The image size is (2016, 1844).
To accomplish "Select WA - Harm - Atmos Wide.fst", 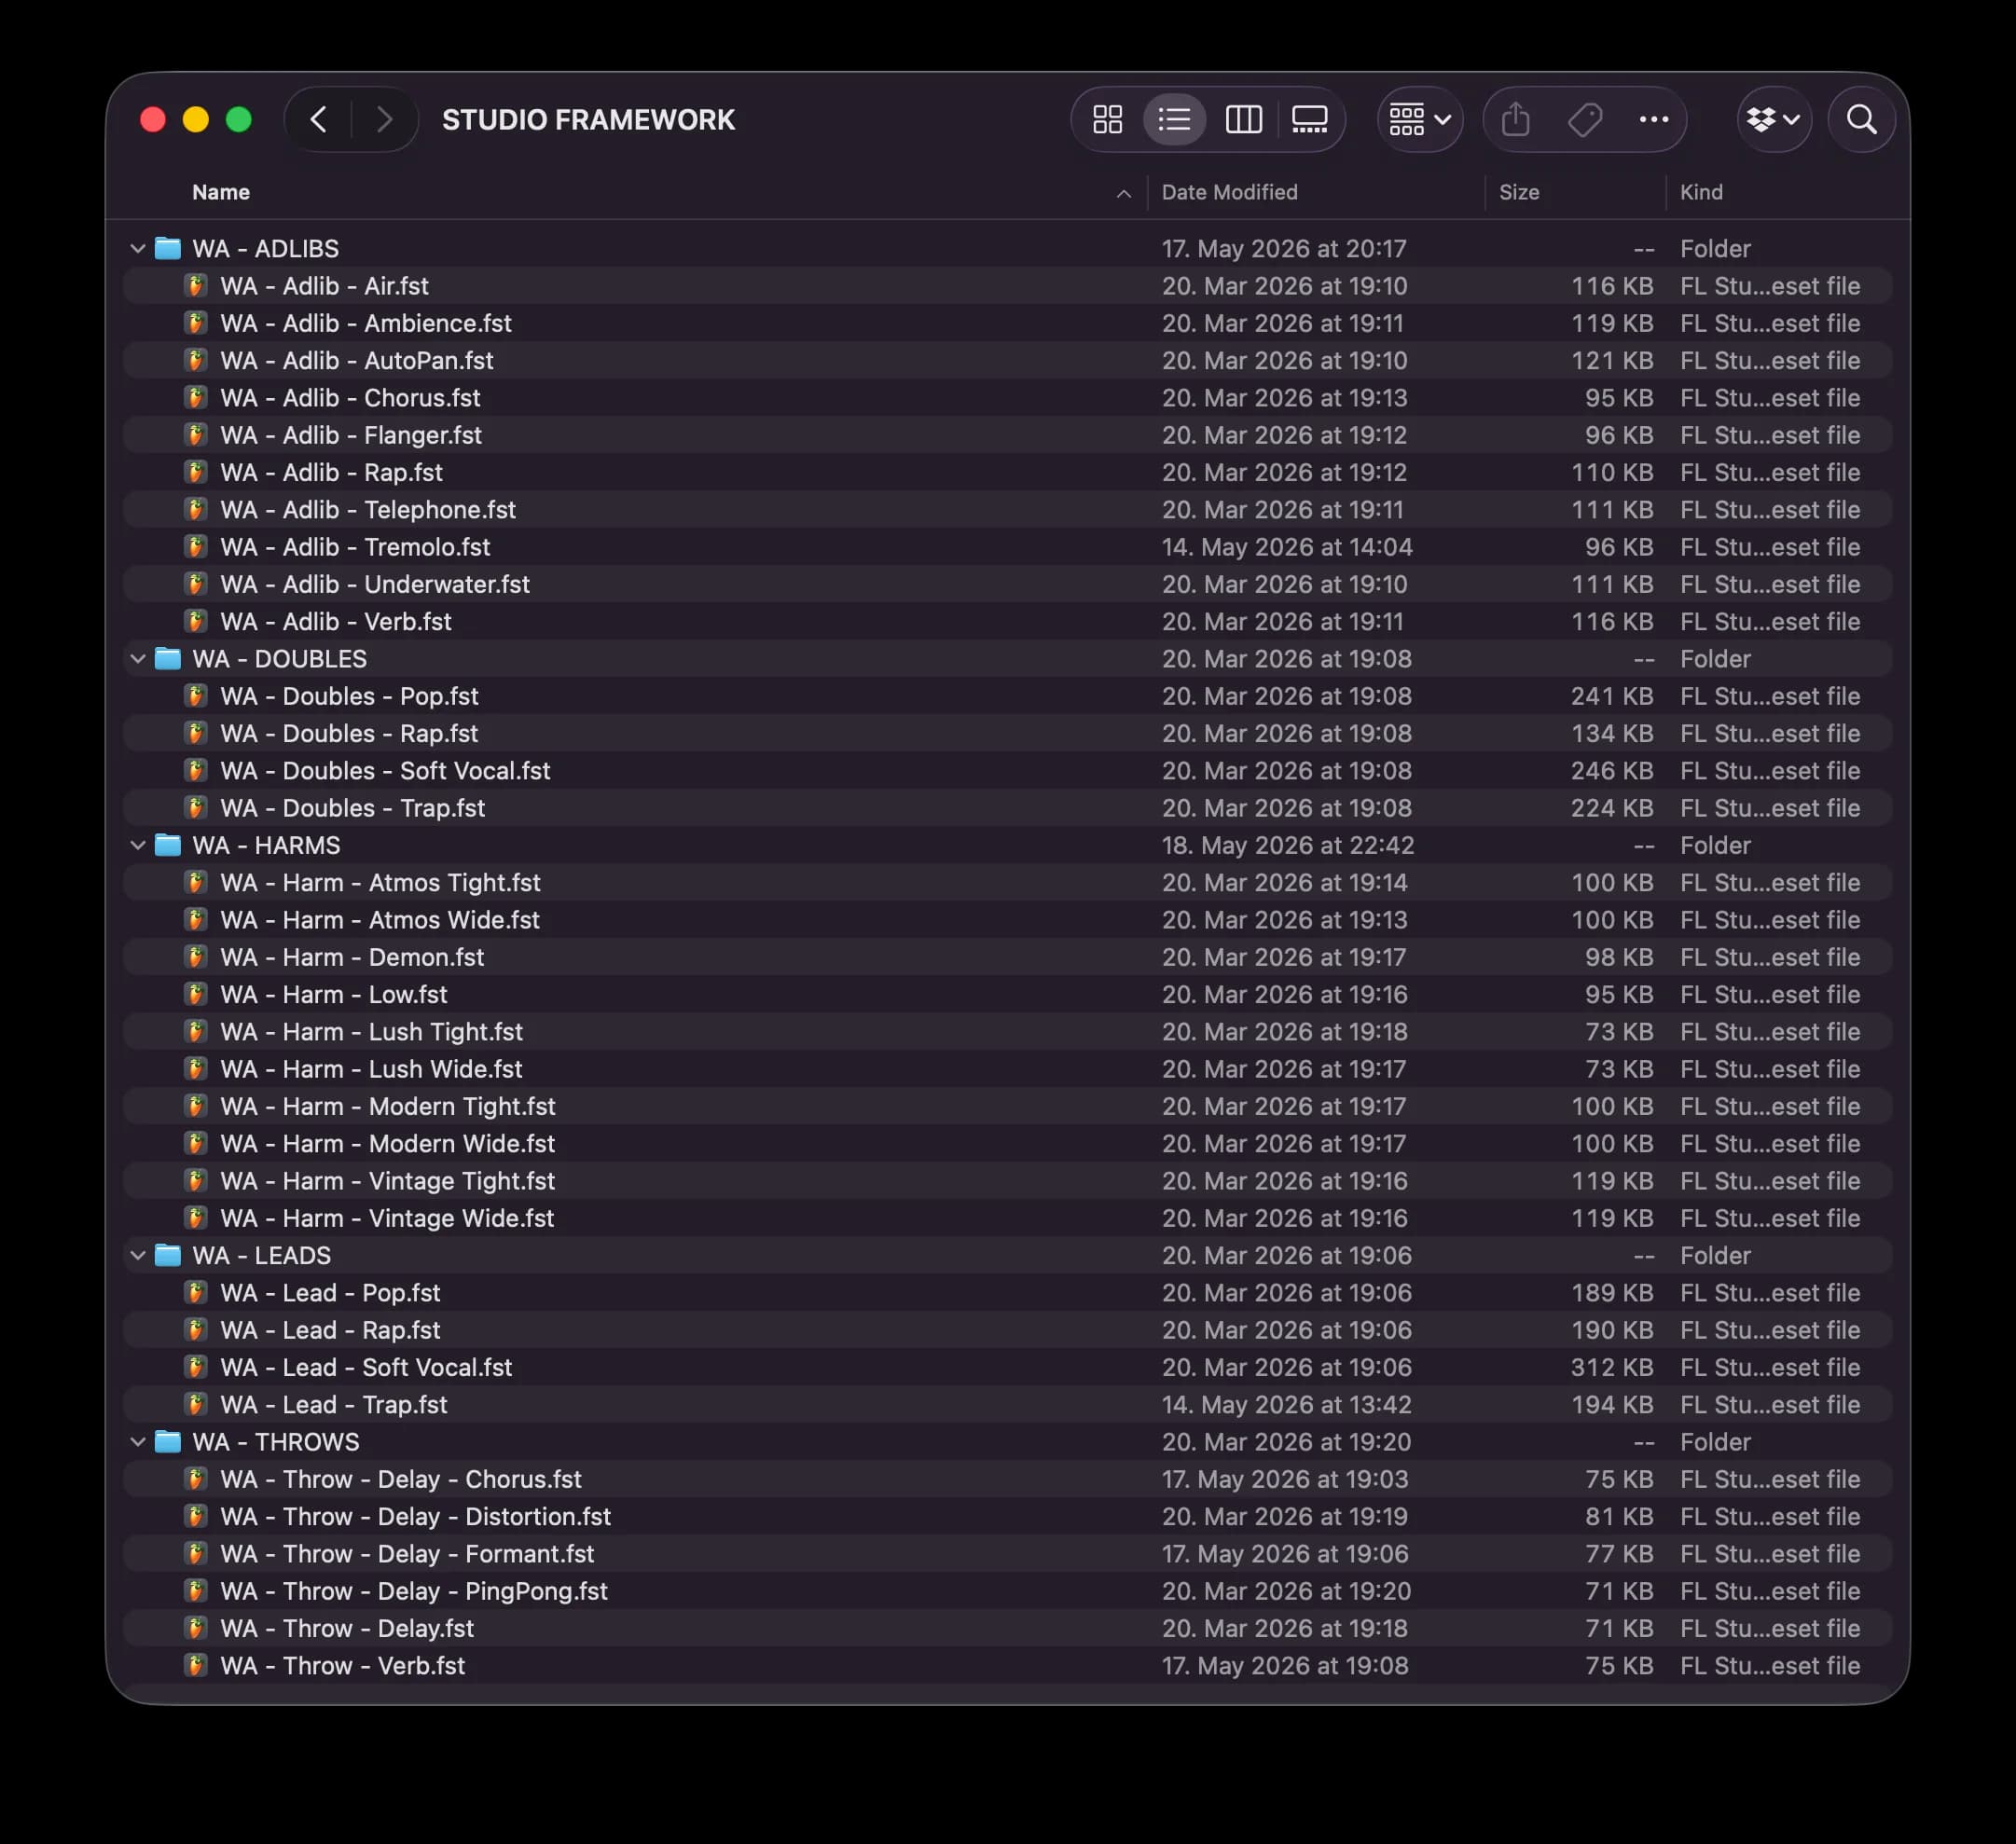I will [1007, 919].
